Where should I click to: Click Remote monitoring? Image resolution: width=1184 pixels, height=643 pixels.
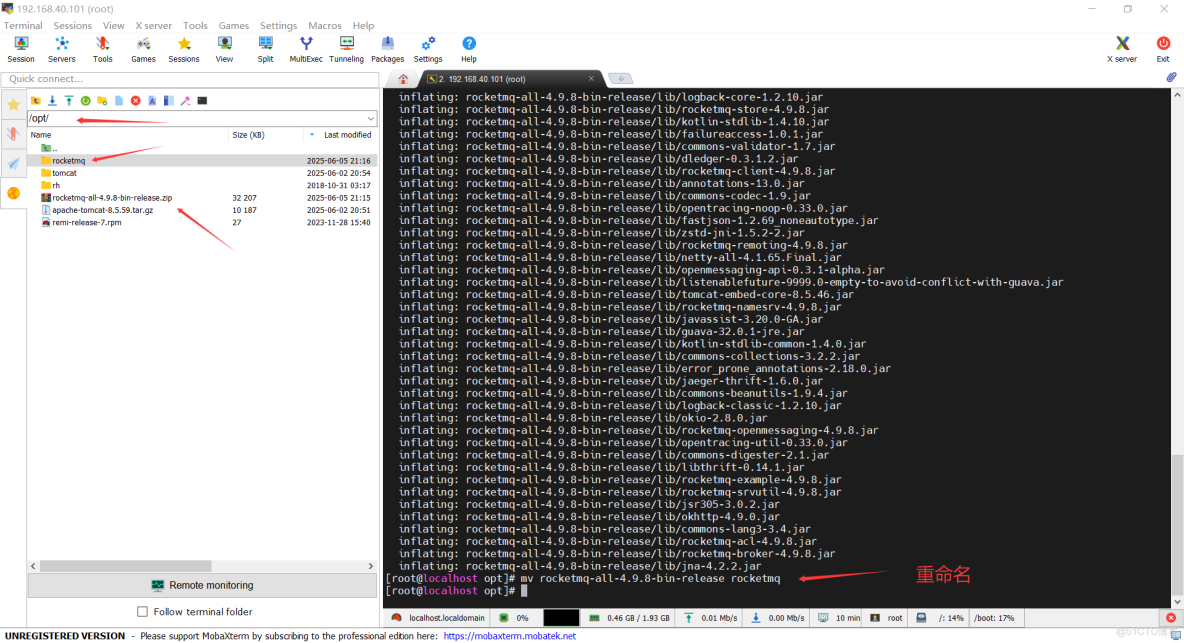[201, 584]
